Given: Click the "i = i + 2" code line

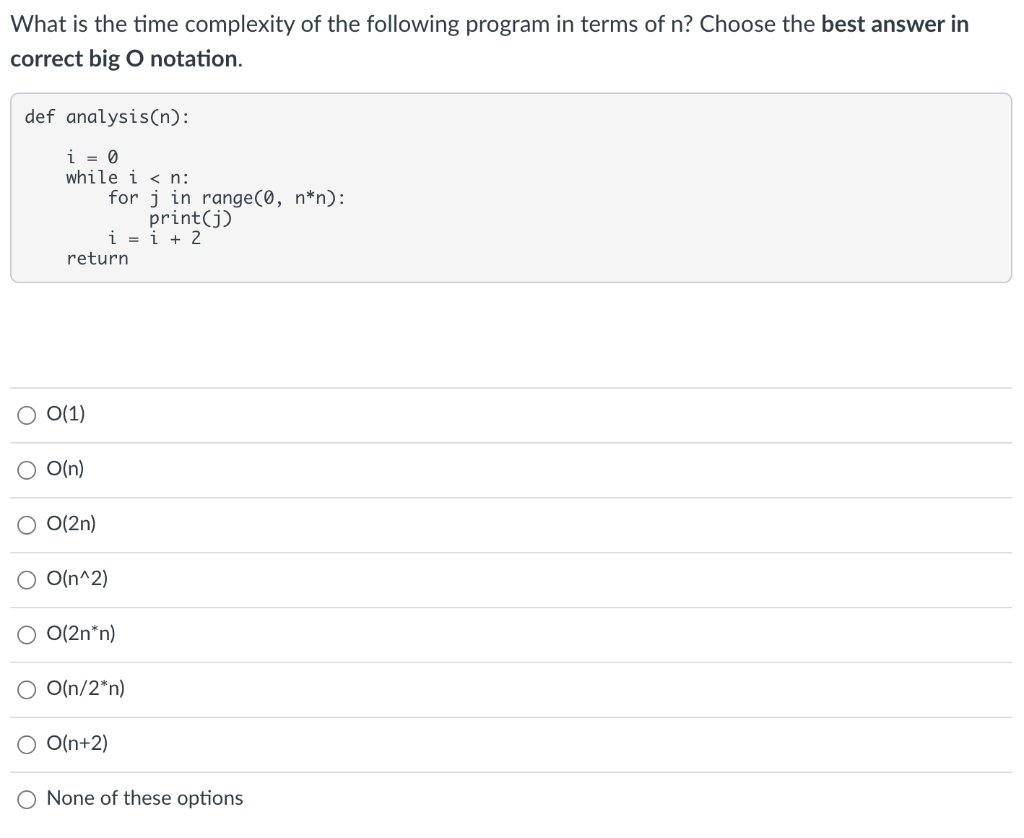Looking at the screenshot, I should tap(155, 238).
